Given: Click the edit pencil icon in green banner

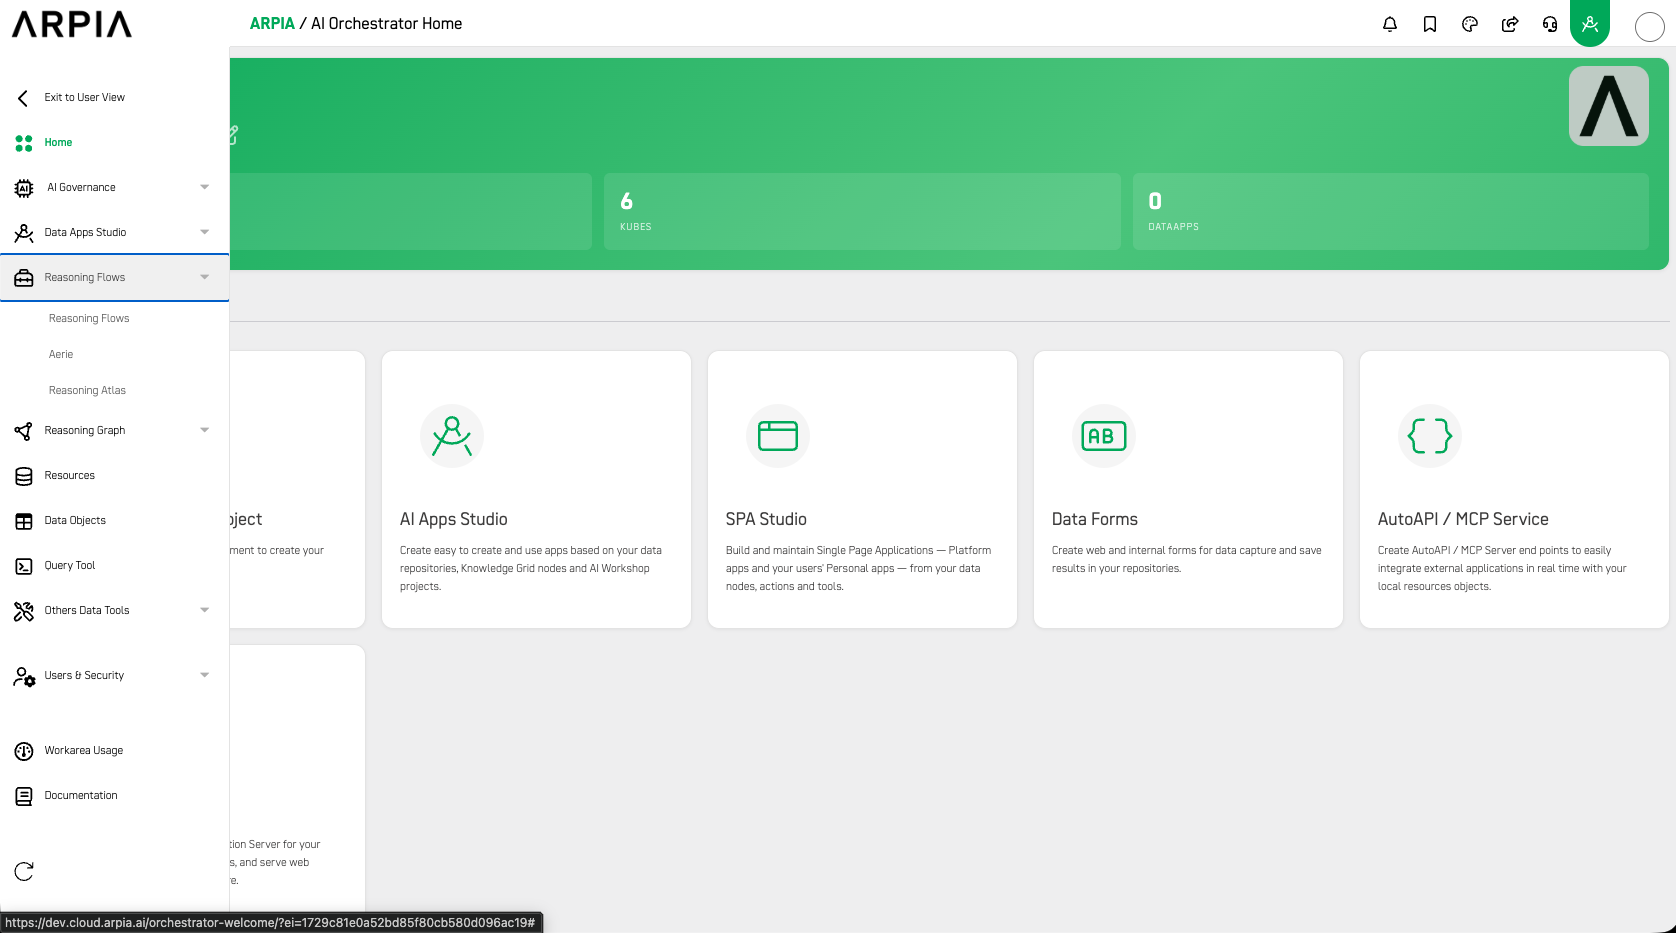Looking at the screenshot, I should tap(234, 134).
